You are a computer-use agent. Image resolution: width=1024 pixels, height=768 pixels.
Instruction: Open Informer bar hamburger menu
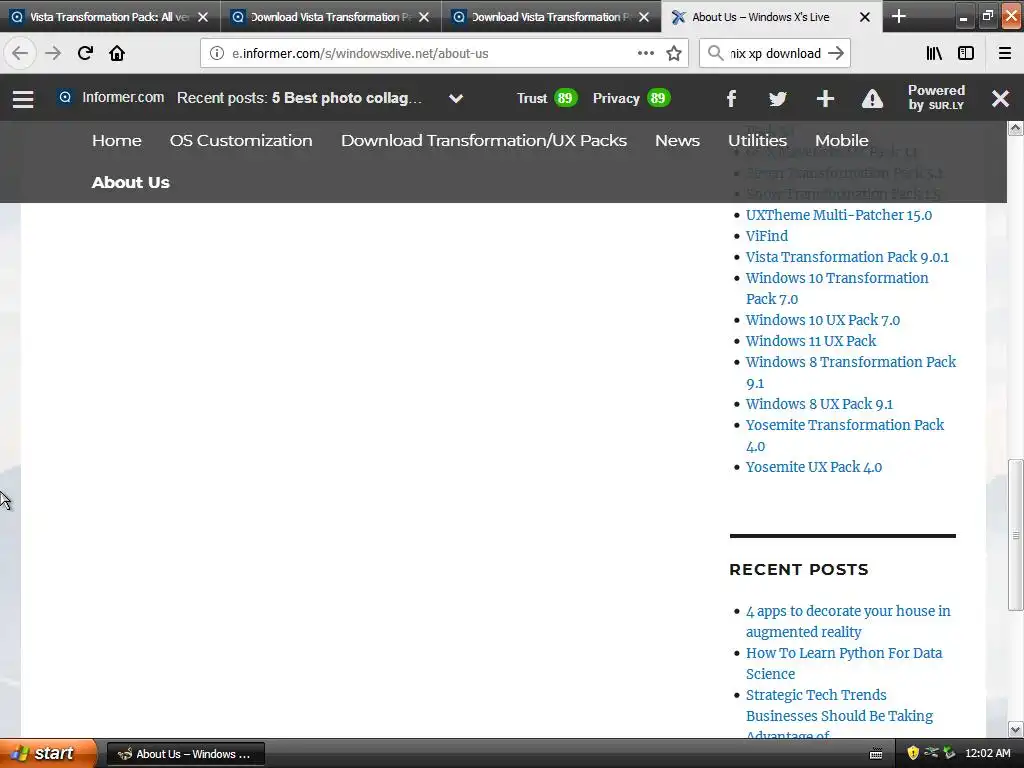coord(23,99)
